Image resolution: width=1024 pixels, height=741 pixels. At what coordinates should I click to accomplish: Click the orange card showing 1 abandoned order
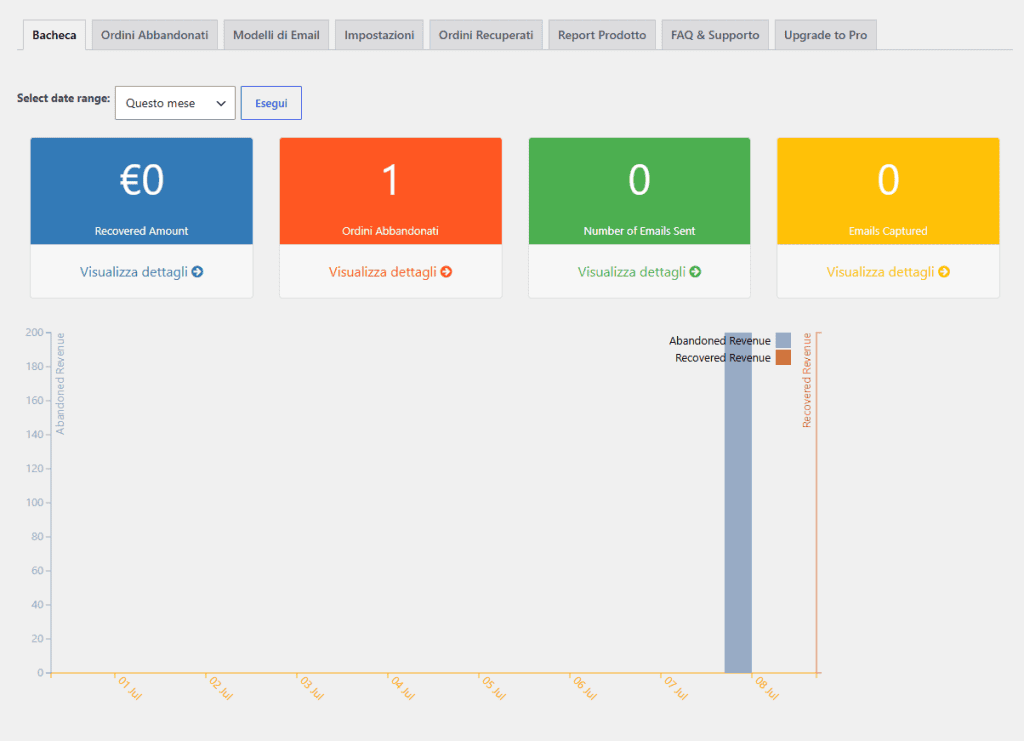pos(391,191)
